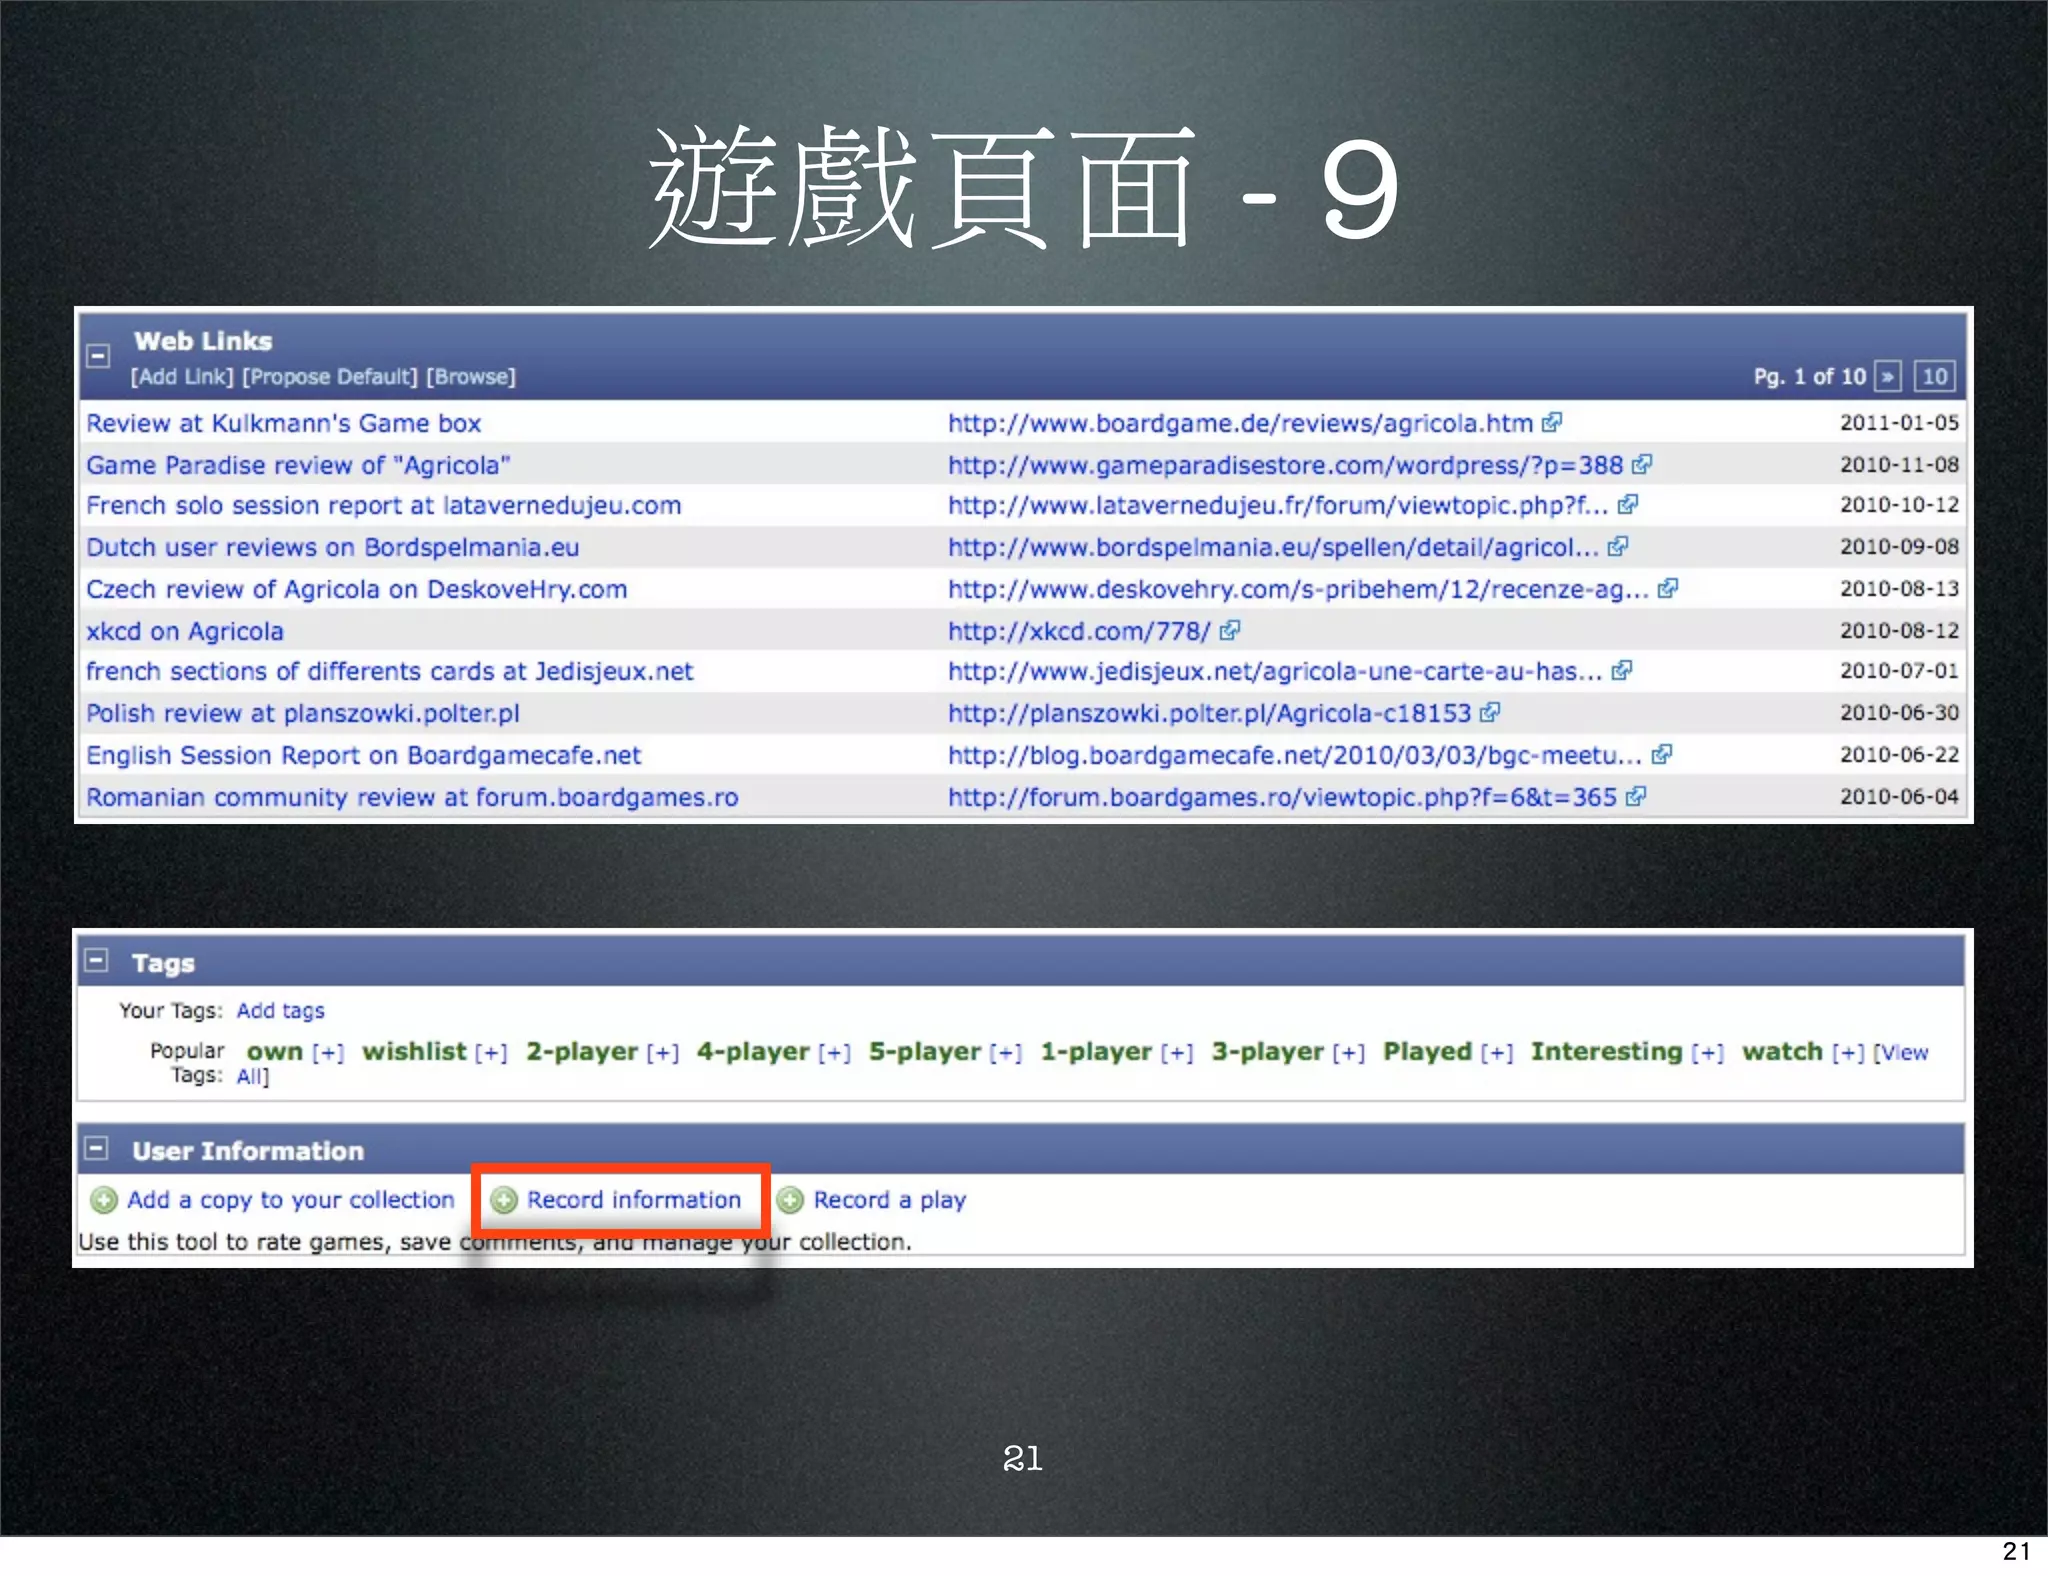Image resolution: width=2048 pixels, height=1576 pixels.
Task: Click external link icon next to xkcd.com/778
Action: [x=1230, y=630]
